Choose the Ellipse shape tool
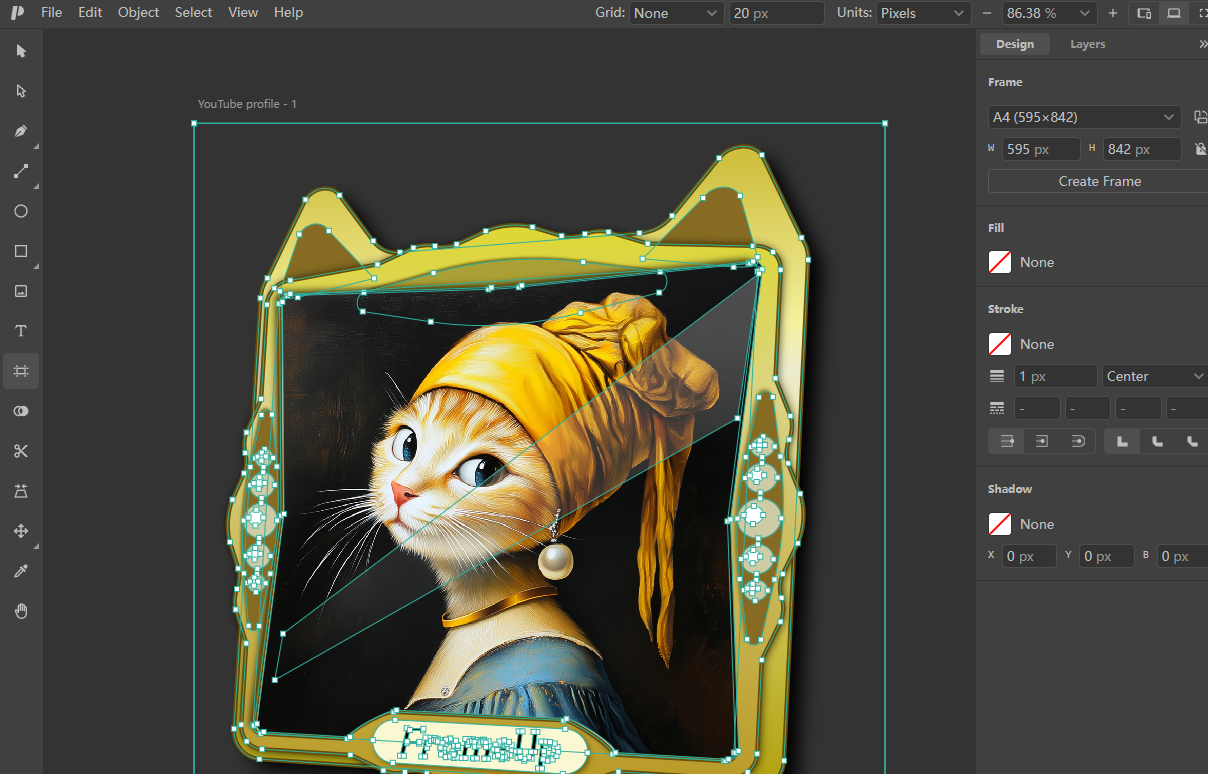 [21, 211]
